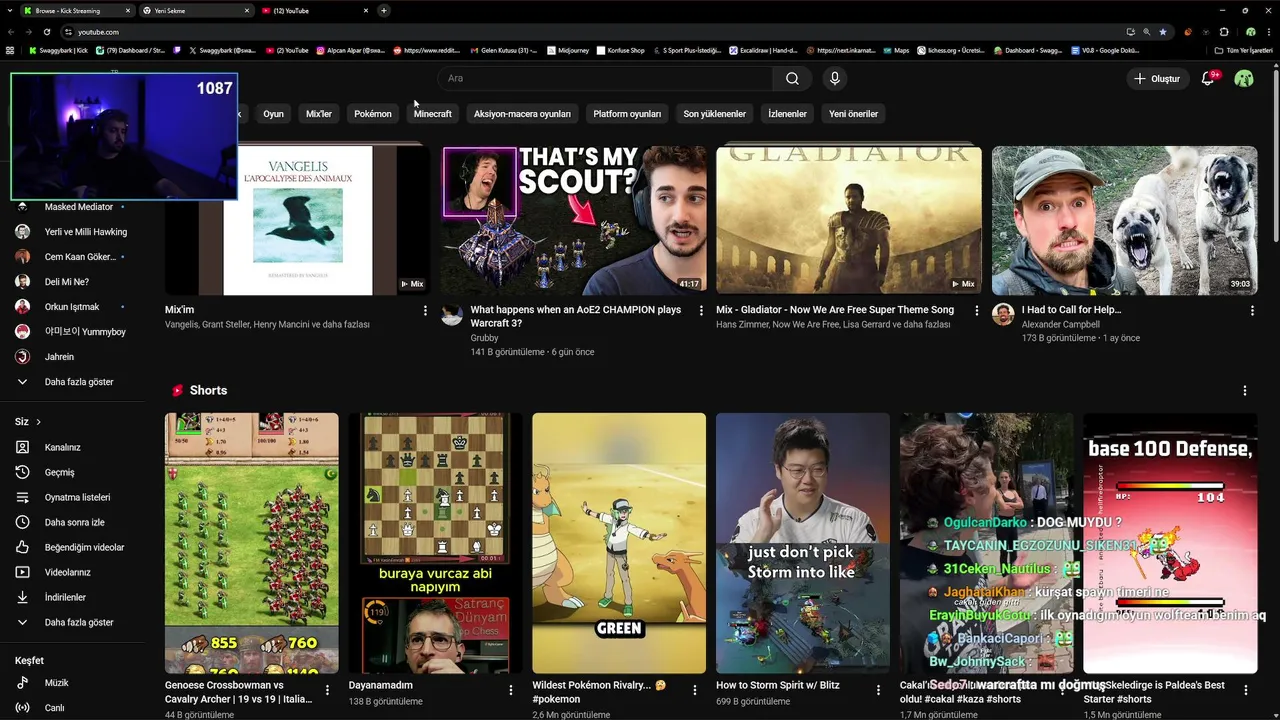Image resolution: width=1280 pixels, height=720 pixels.
Task: Open more options for Mix'im
Action: (426, 311)
